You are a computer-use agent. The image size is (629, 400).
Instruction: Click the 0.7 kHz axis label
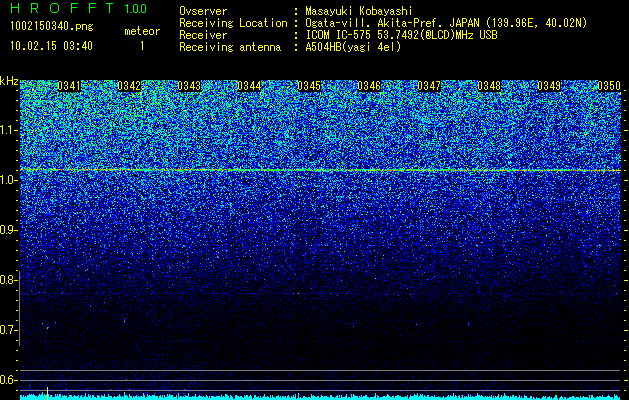coord(8,330)
